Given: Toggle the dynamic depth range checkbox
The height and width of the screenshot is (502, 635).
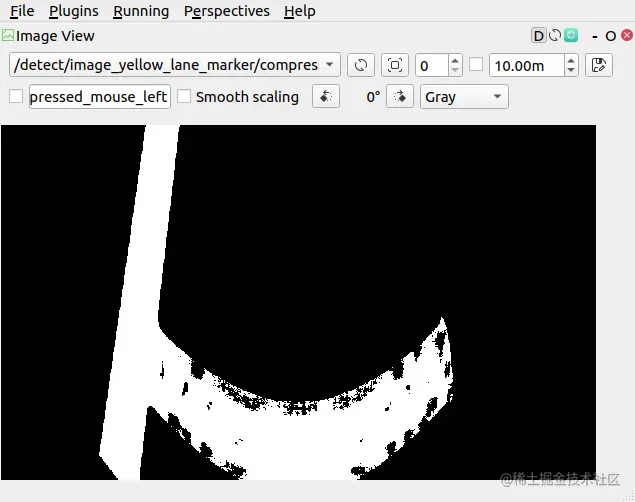Looking at the screenshot, I should point(476,64).
